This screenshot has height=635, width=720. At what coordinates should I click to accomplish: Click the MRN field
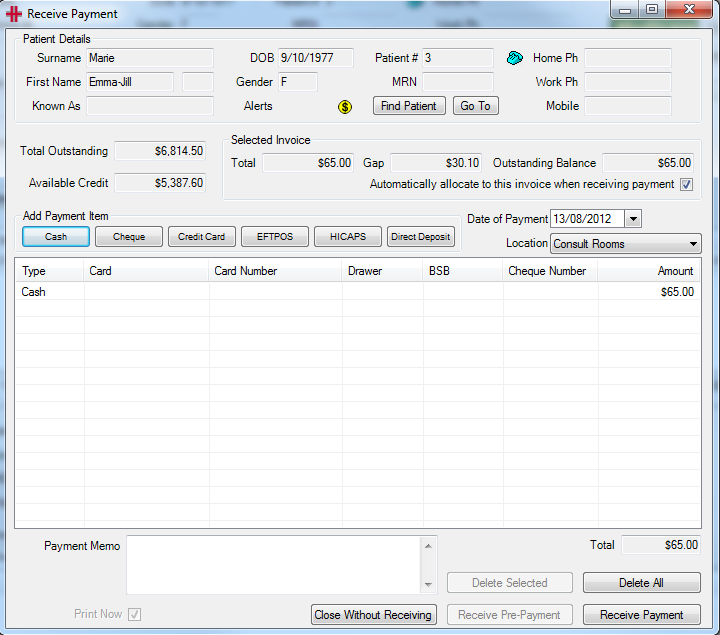pyautogui.click(x=458, y=82)
